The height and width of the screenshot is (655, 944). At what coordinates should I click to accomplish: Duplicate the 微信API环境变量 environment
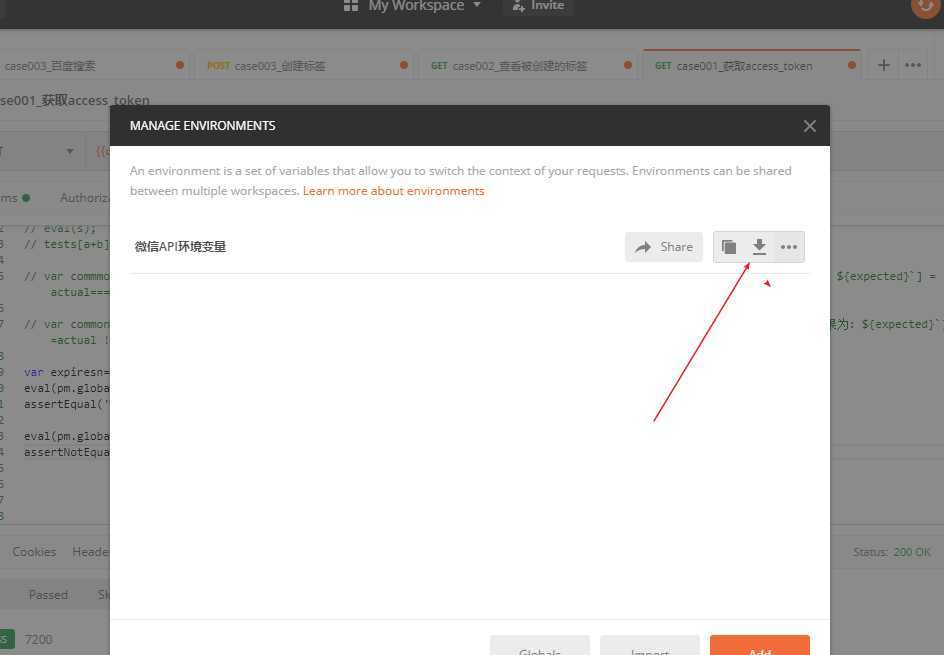click(728, 247)
